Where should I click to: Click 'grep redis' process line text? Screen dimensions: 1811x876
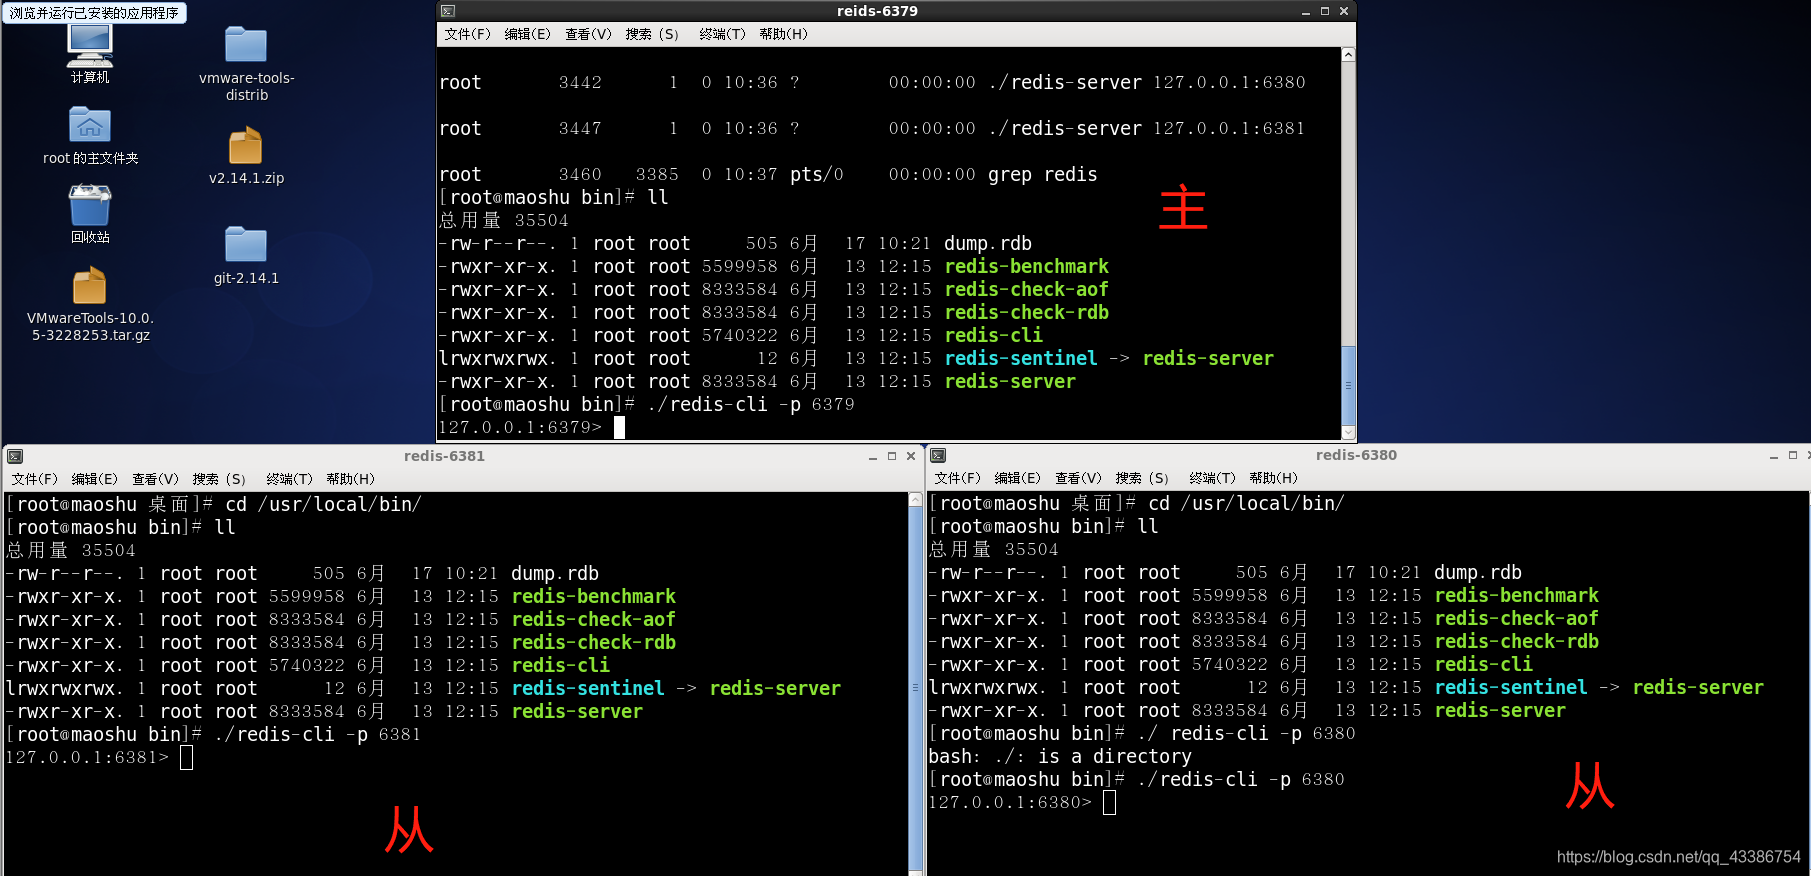click(1042, 175)
